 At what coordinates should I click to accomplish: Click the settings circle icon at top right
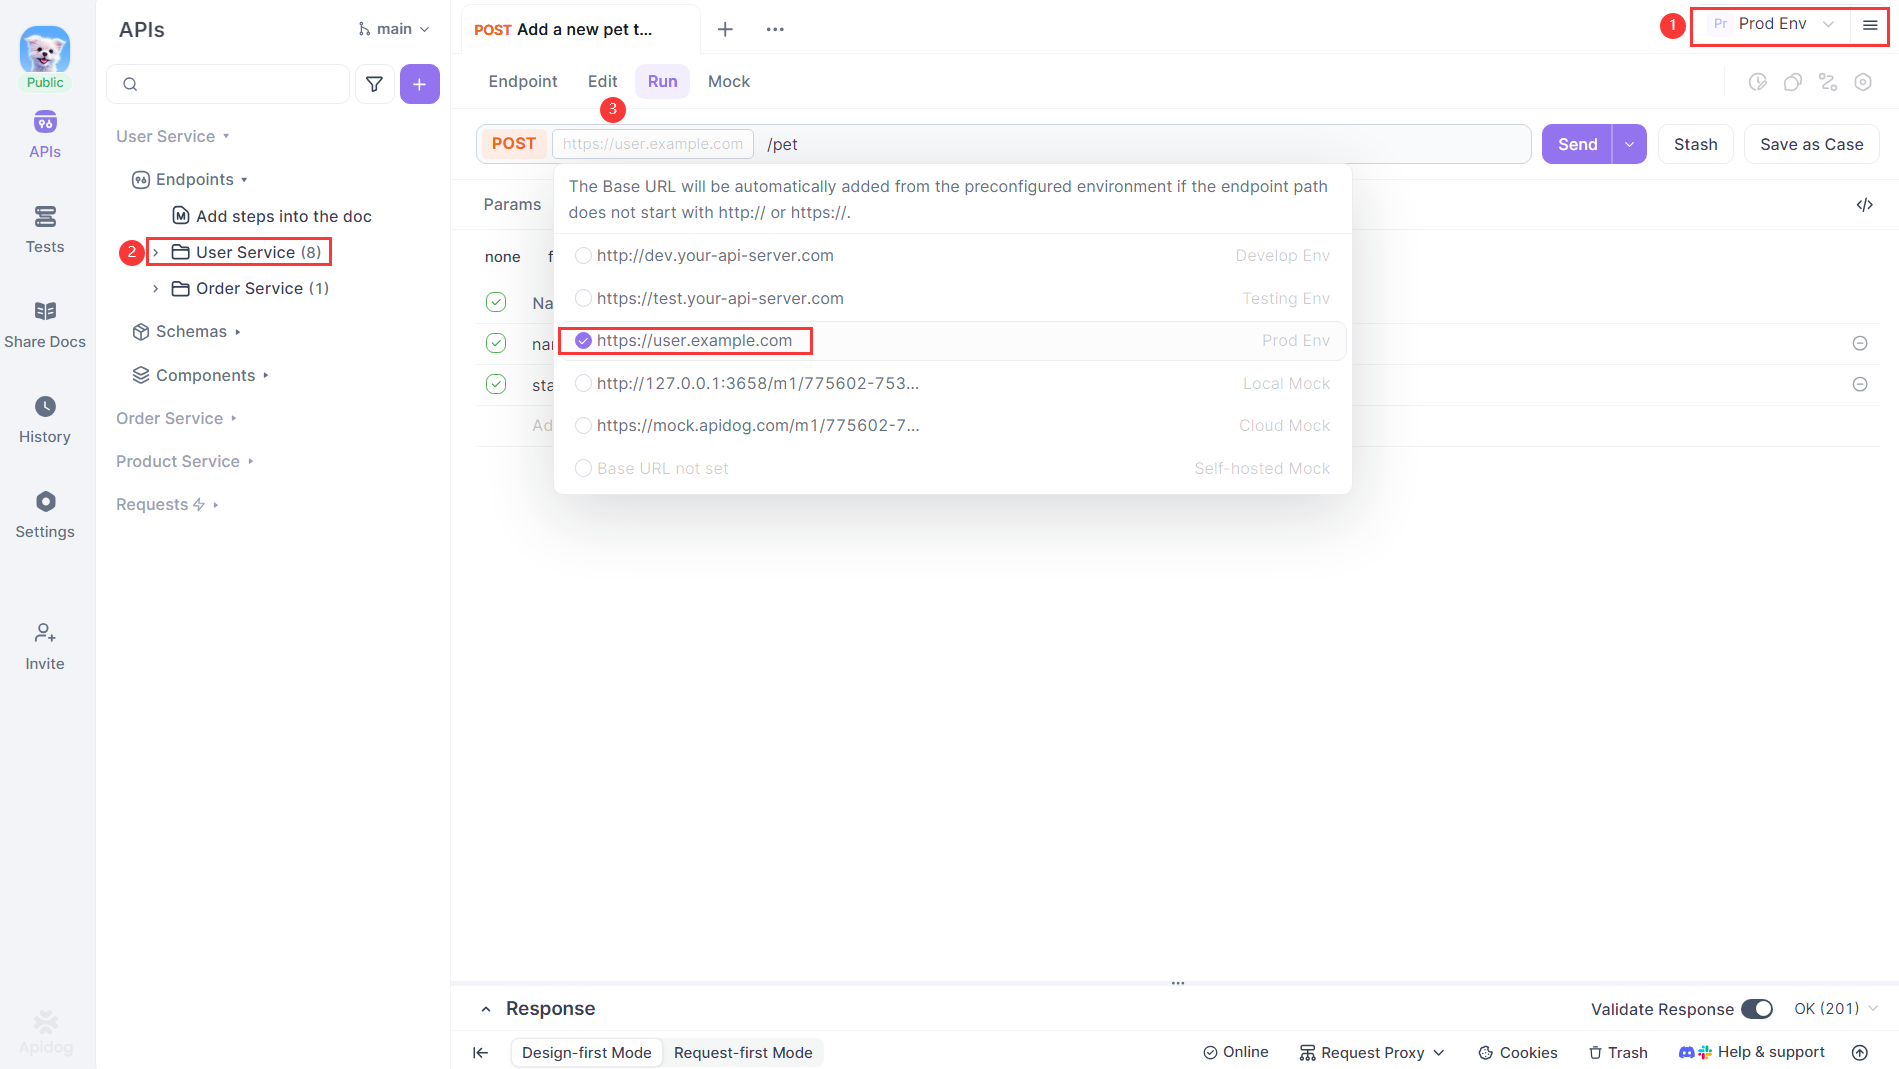coord(1863,82)
